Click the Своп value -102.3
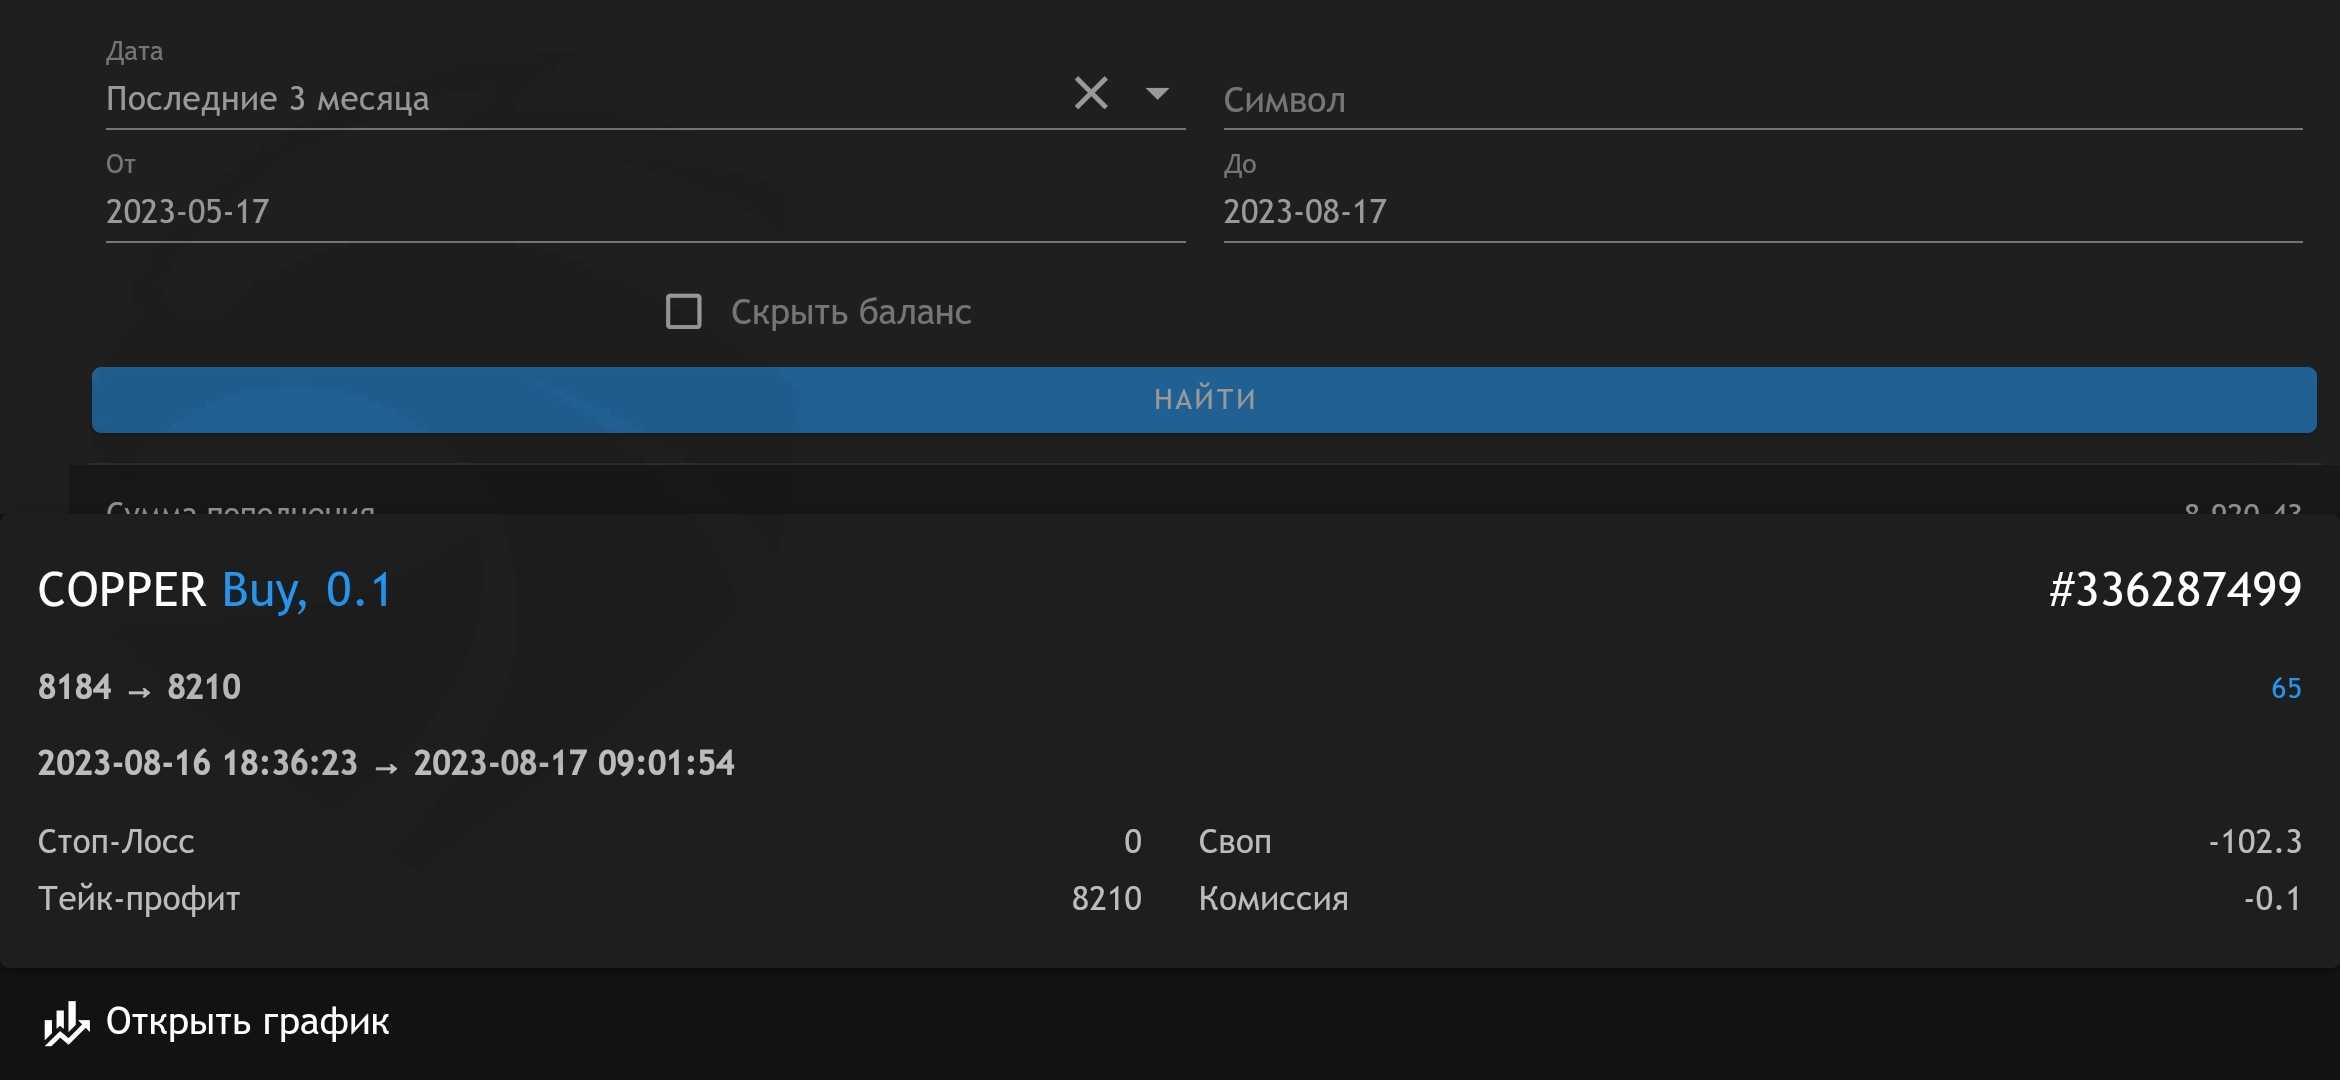 2254,842
